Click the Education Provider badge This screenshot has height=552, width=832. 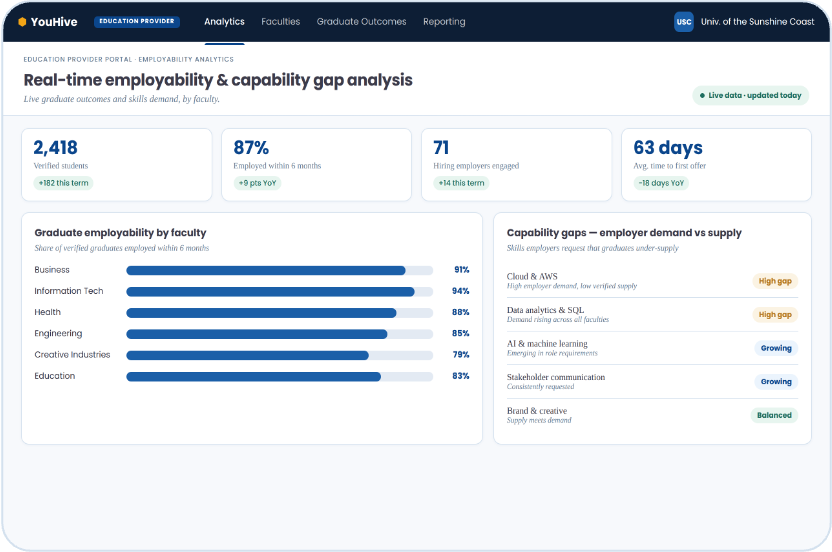click(x=137, y=21)
